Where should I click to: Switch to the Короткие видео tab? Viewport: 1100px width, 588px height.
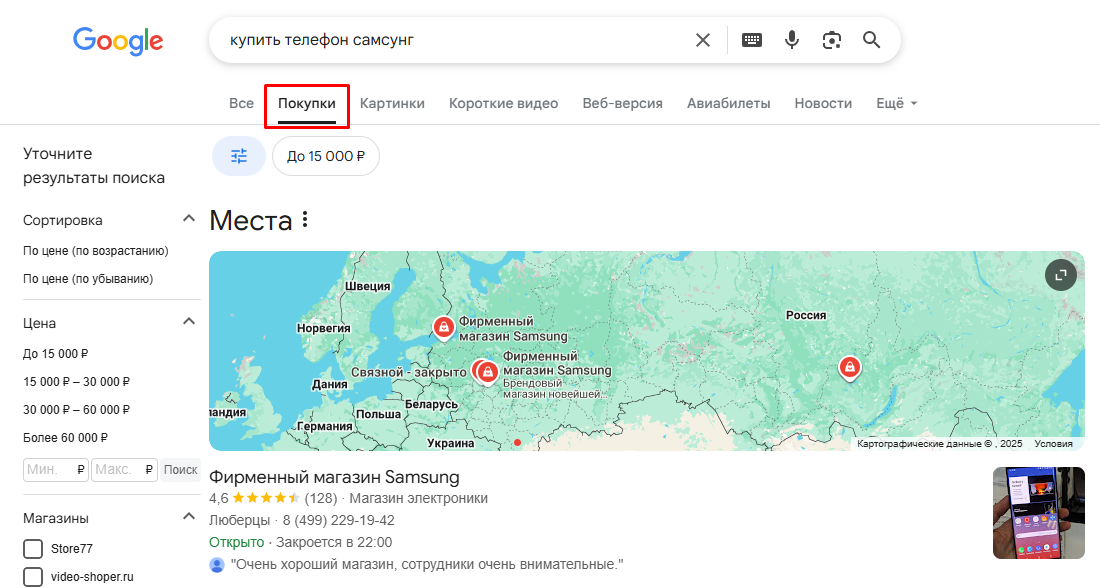pos(503,103)
